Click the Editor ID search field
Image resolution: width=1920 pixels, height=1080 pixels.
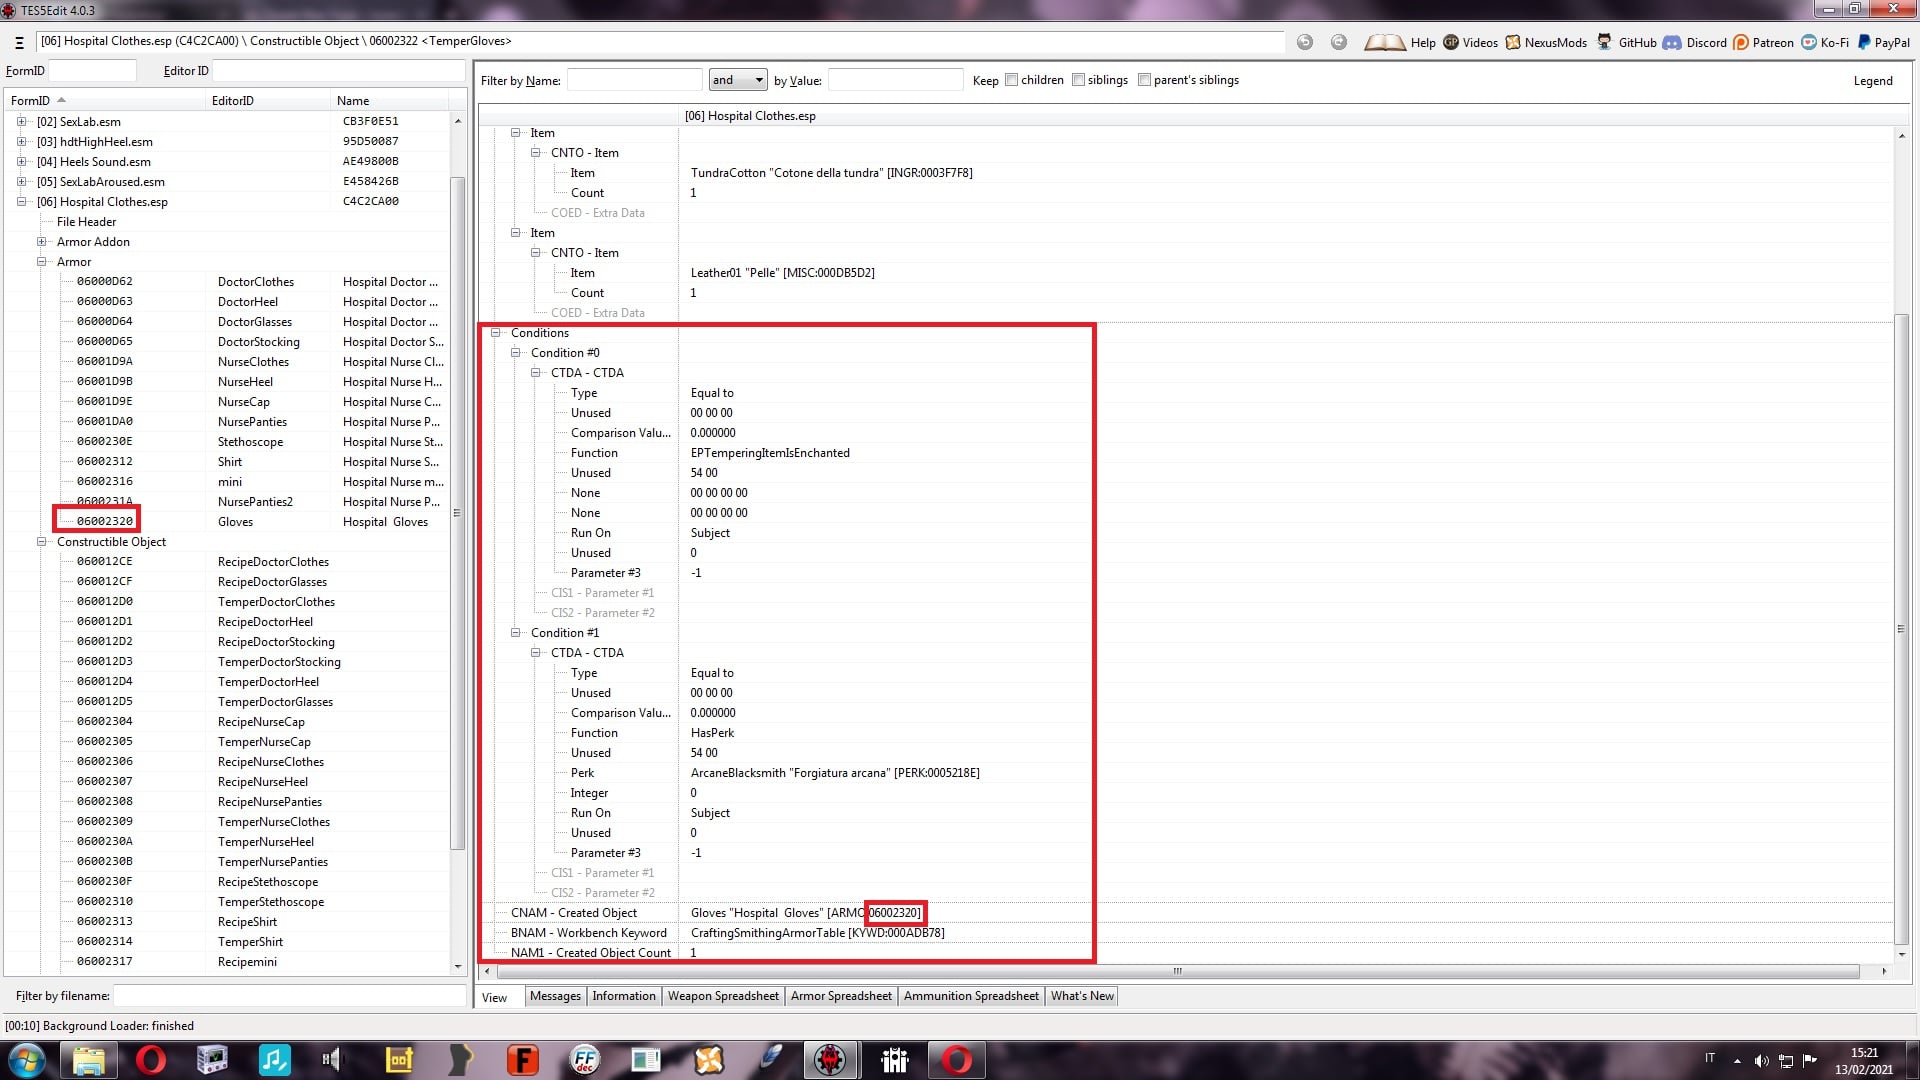click(x=338, y=71)
